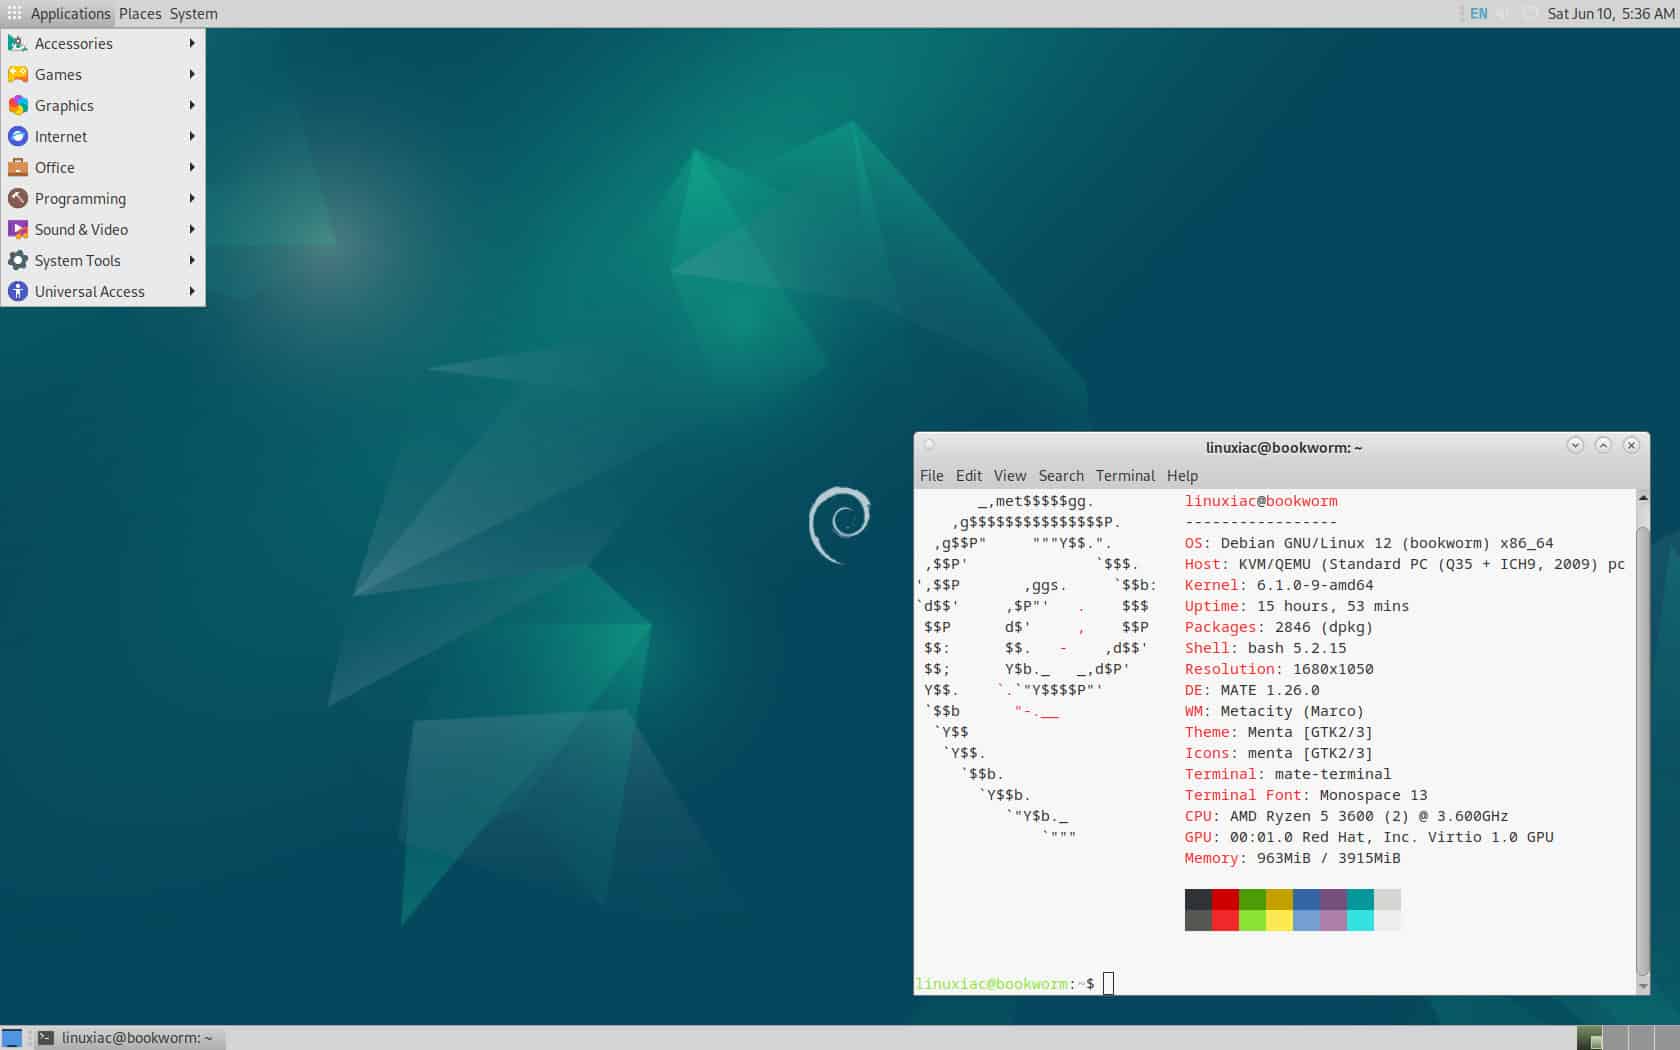Click the Sound & Video icon
Screen dimensions: 1680x1050
coord(18,229)
